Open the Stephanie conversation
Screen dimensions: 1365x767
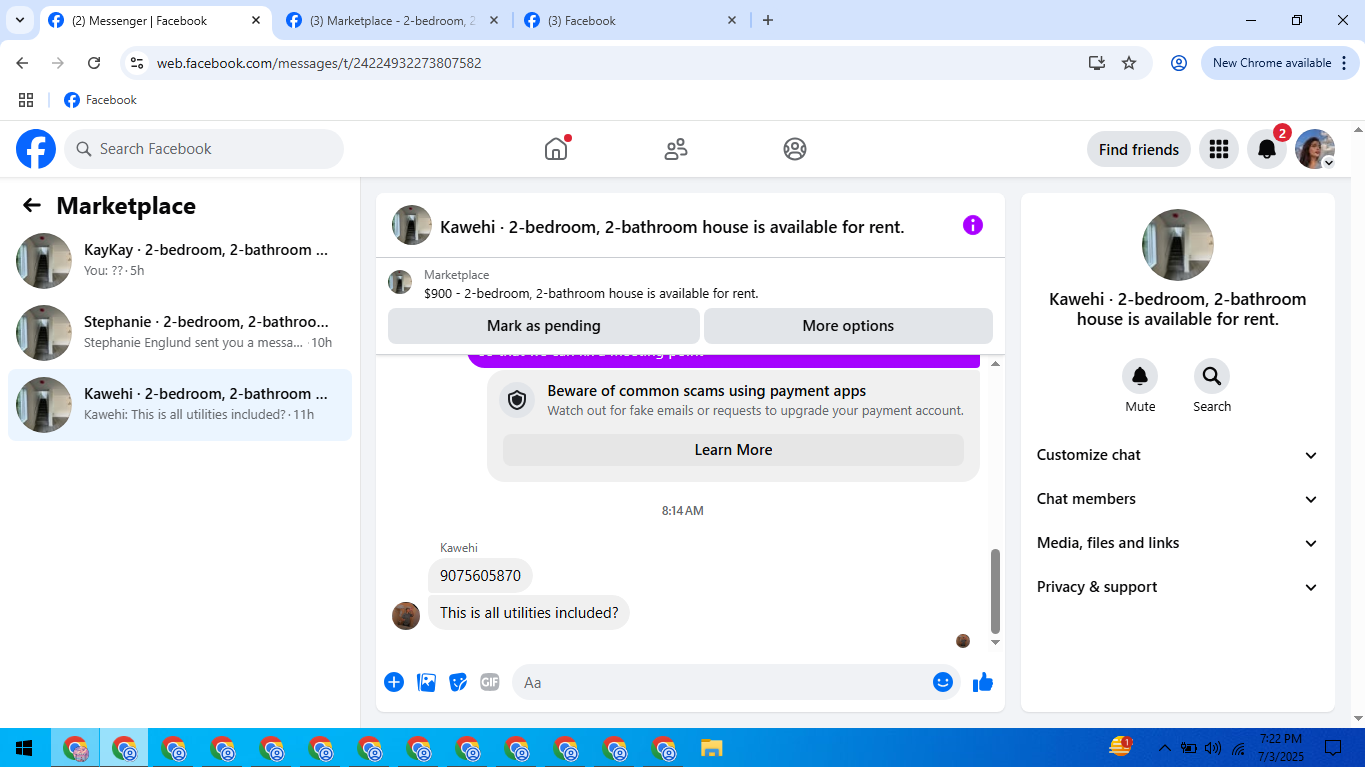(x=180, y=333)
